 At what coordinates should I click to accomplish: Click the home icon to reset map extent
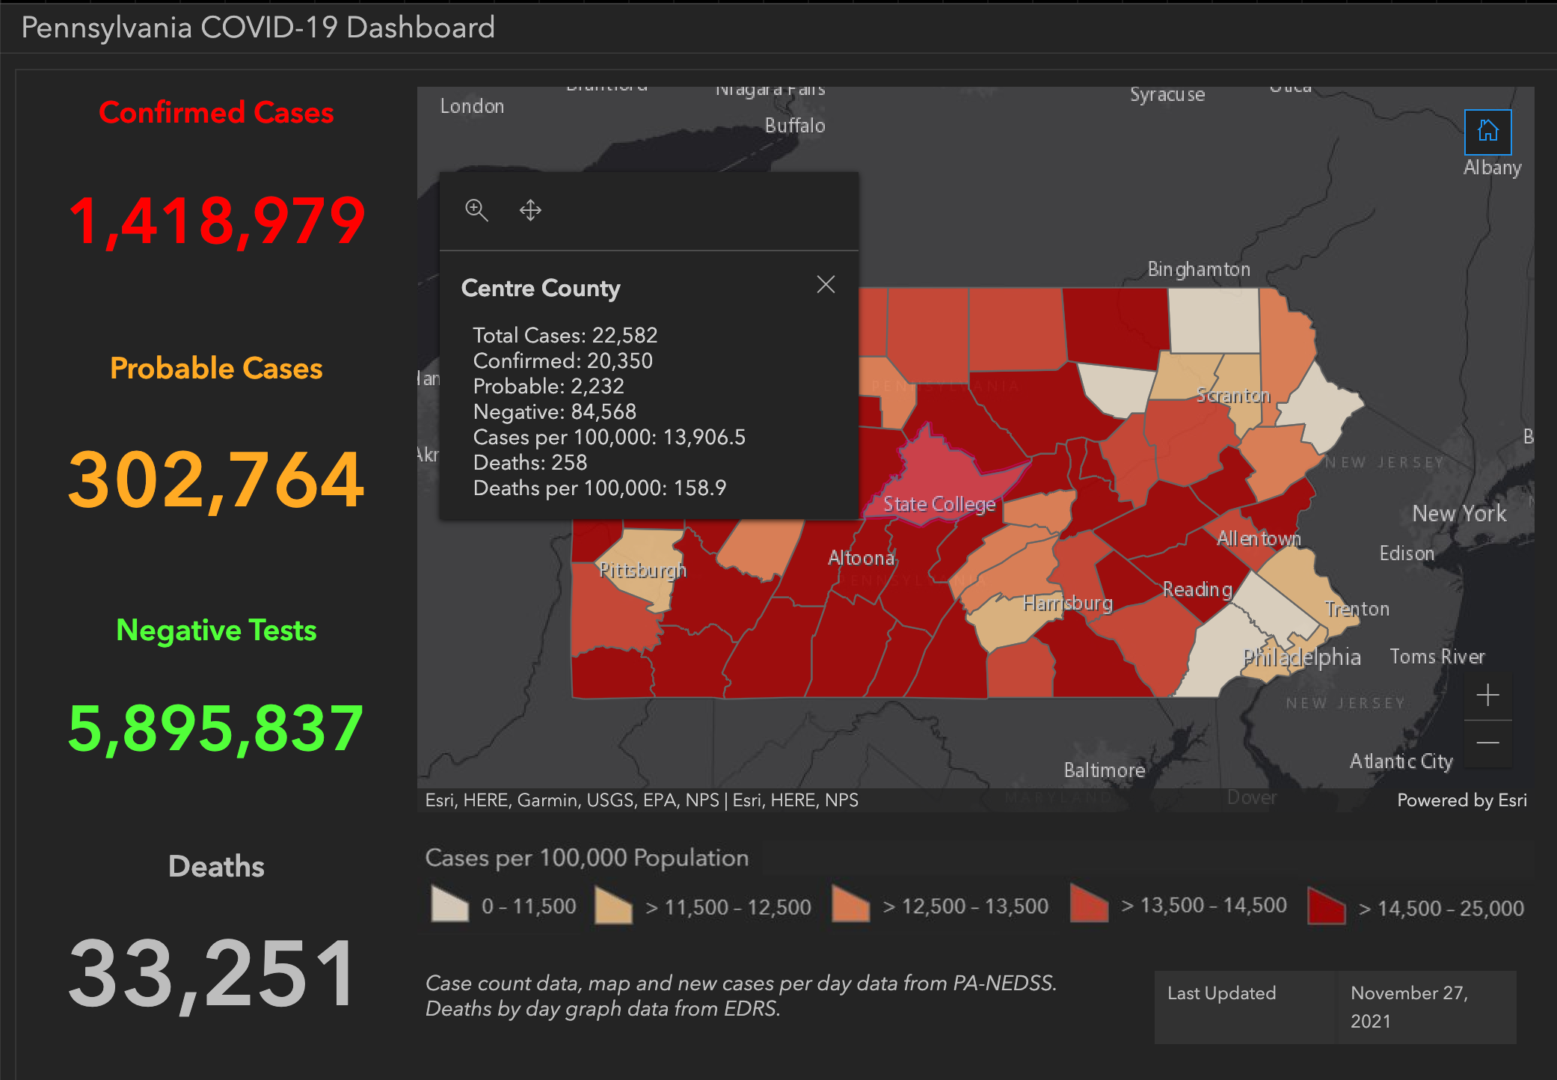pyautogui.click(x=1488, y=131)
